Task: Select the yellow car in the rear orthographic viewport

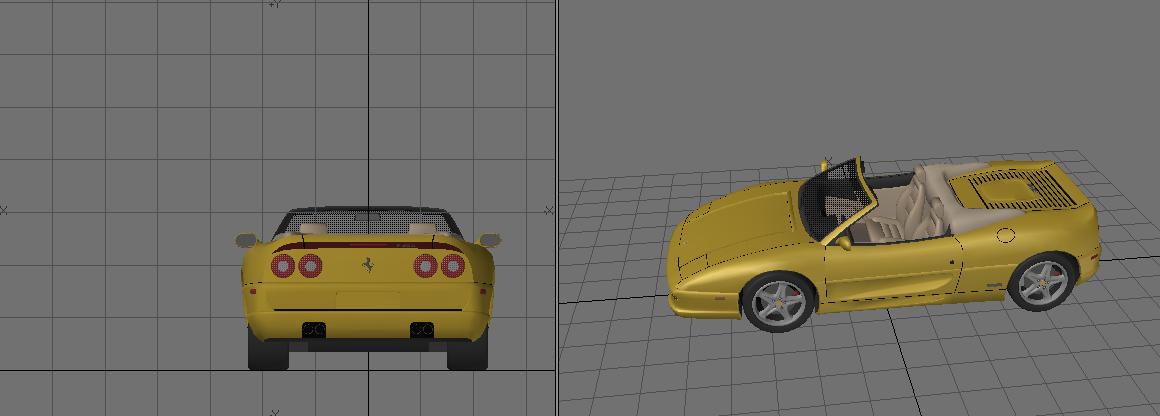Action: pyautogui.click(x=368, y=289)
